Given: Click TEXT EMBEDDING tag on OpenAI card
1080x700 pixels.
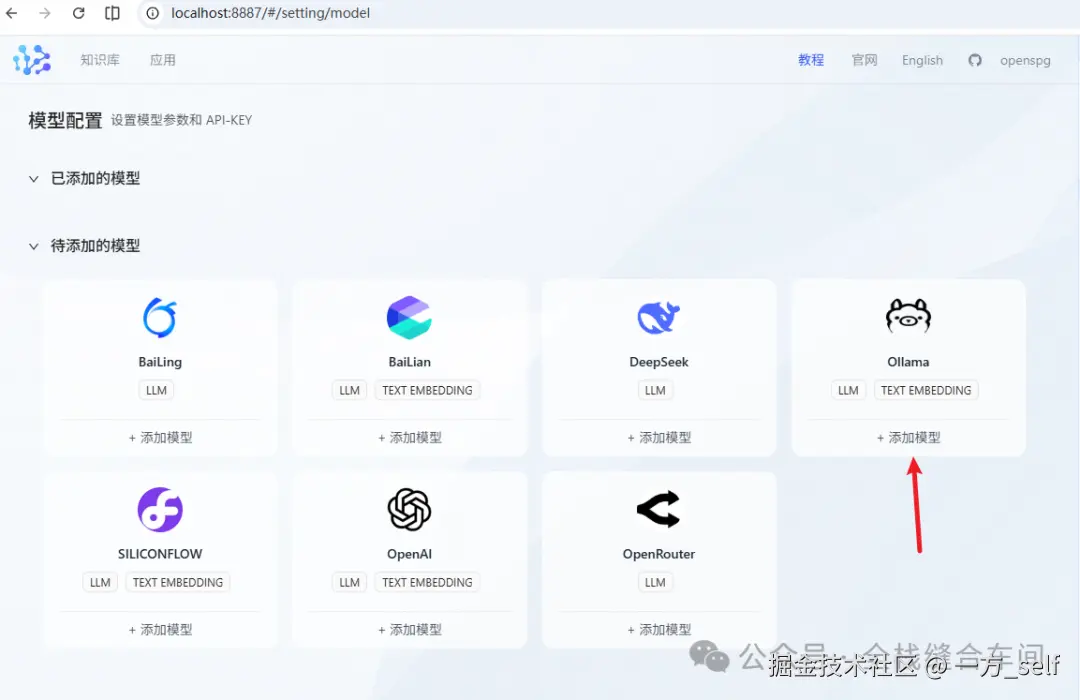Looking at the screenshot, I should [x=427, y=583].
